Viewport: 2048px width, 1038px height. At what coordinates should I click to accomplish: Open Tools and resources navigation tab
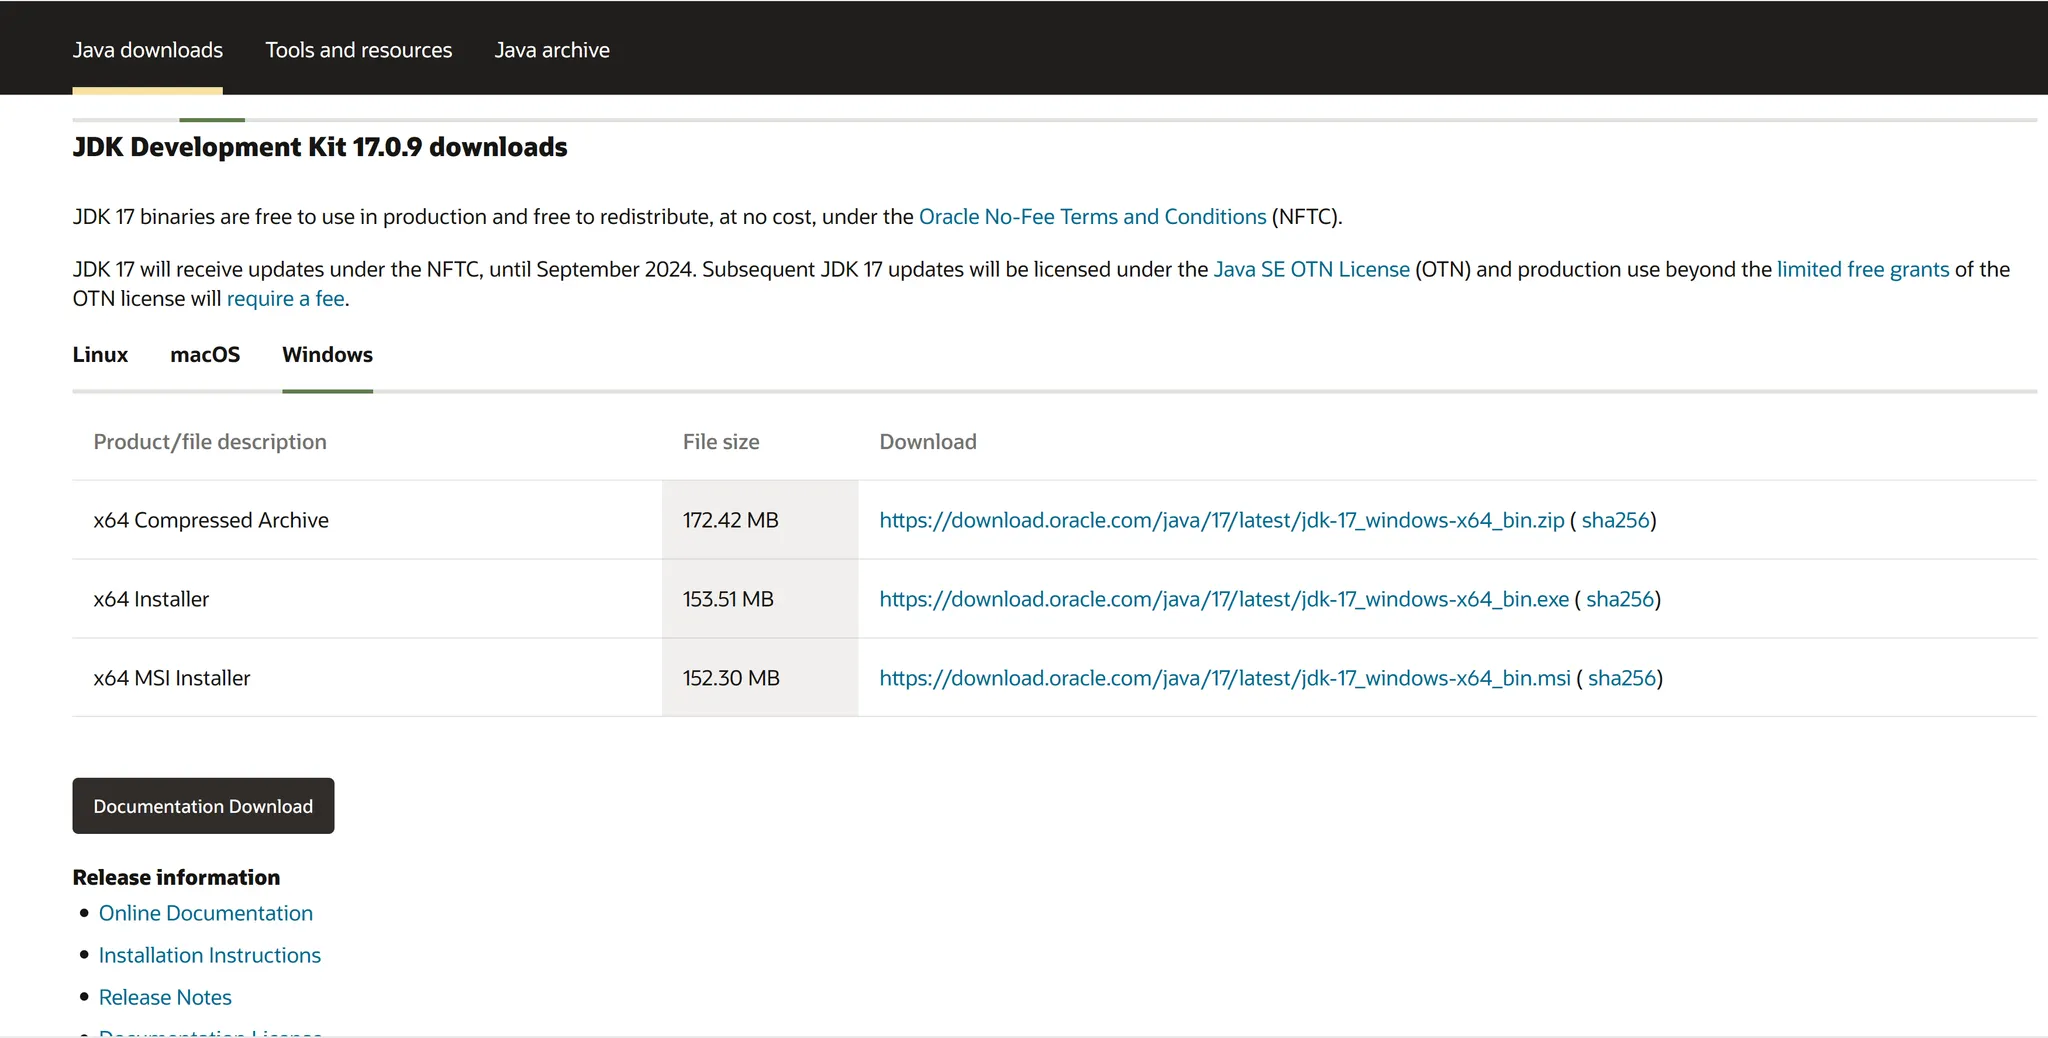pyautogui.click(x=358, y=50)
